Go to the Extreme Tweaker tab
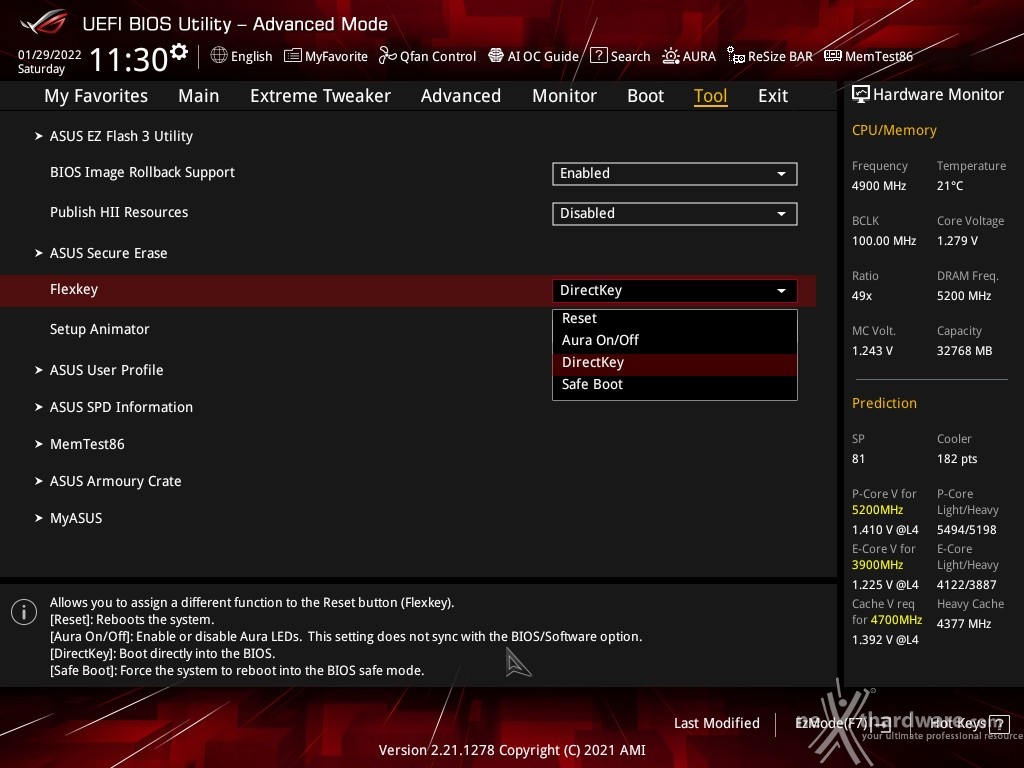Image resolution: width=1024 pixels, height=768 pixels. pos(320,96)
